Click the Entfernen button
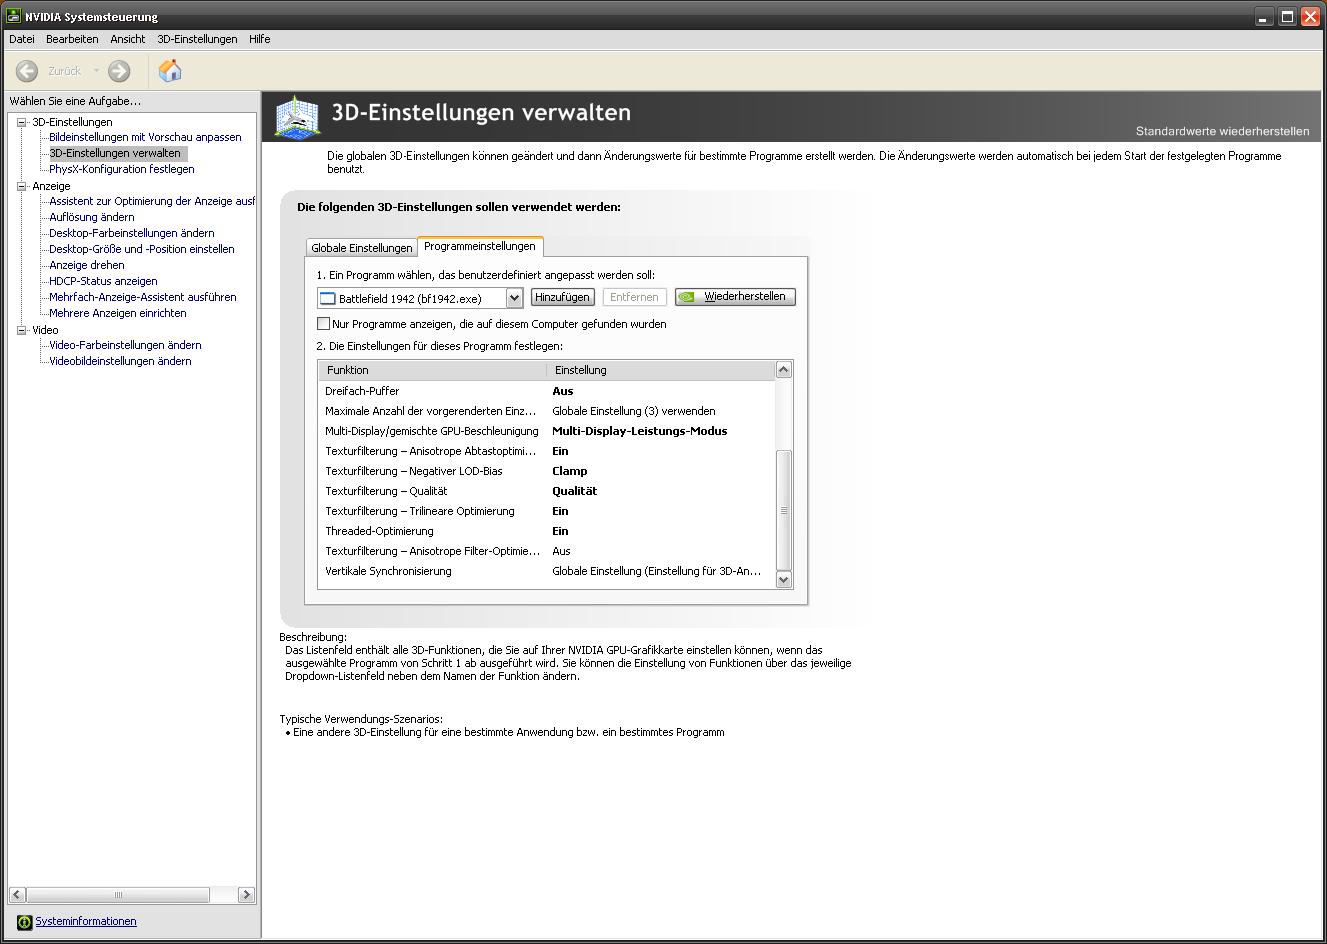Viewport: 1327px width, 944px height. click(x=634, y=297)
